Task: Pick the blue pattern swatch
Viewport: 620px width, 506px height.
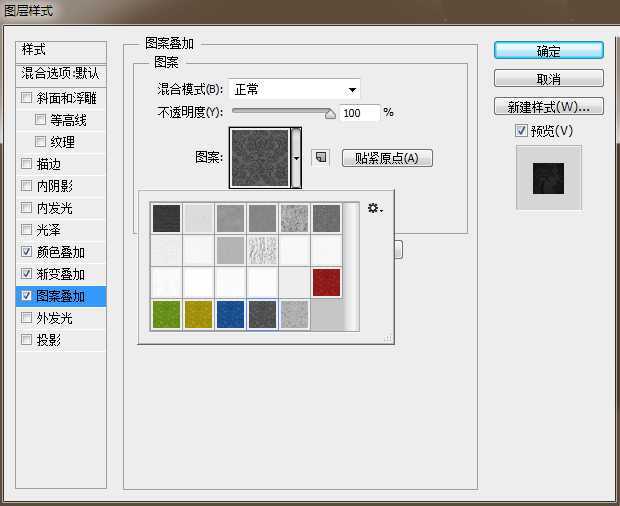Action: click(x=231, y=315)
